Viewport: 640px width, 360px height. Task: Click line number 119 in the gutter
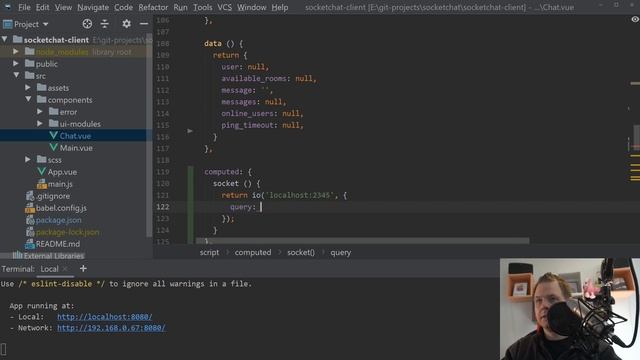163,172
